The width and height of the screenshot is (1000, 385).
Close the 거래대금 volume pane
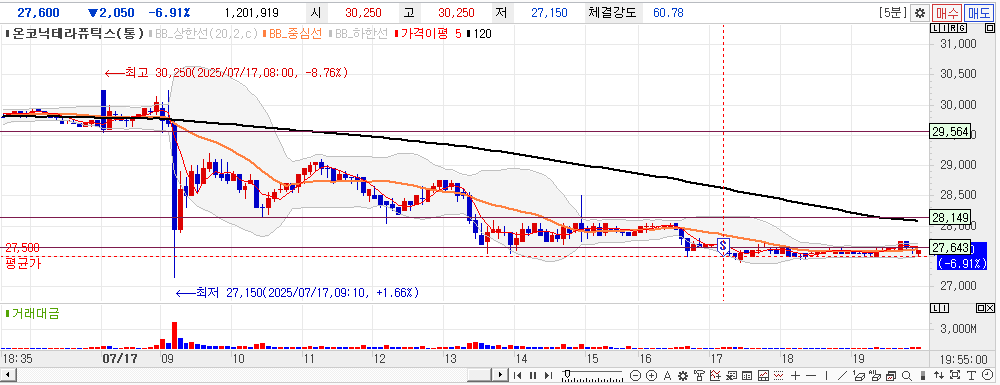coord(990,309)
